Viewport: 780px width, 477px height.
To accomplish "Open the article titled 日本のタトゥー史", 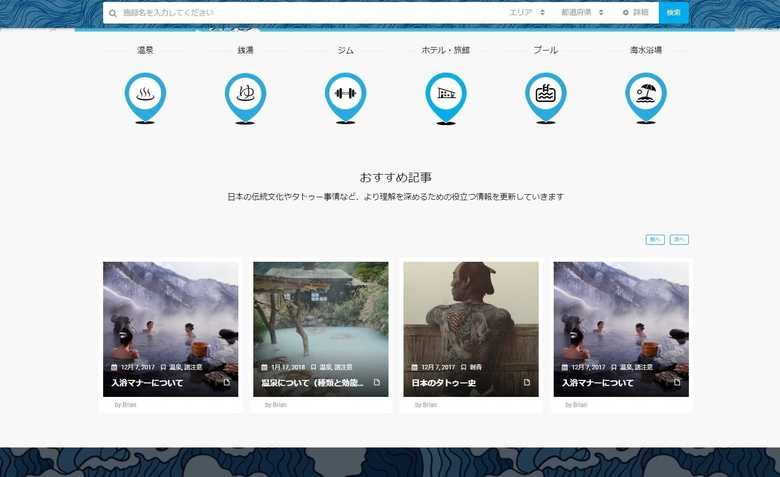I will [444, 383].
